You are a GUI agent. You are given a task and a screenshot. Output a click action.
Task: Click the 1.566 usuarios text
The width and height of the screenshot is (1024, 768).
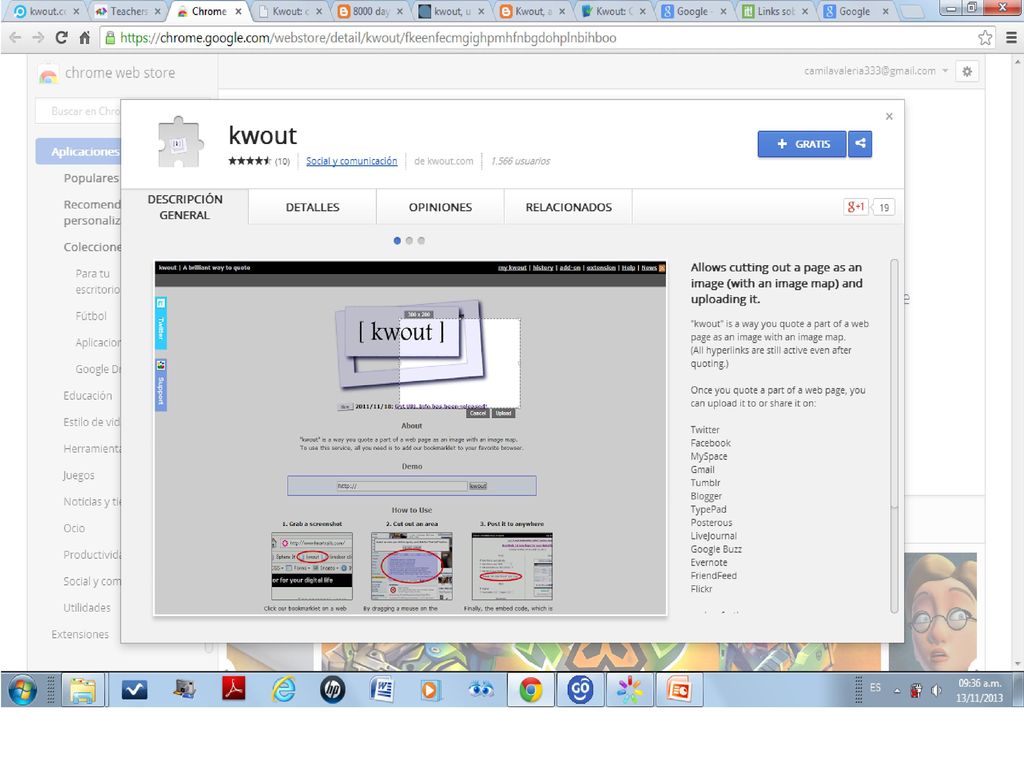click(520, 161)
